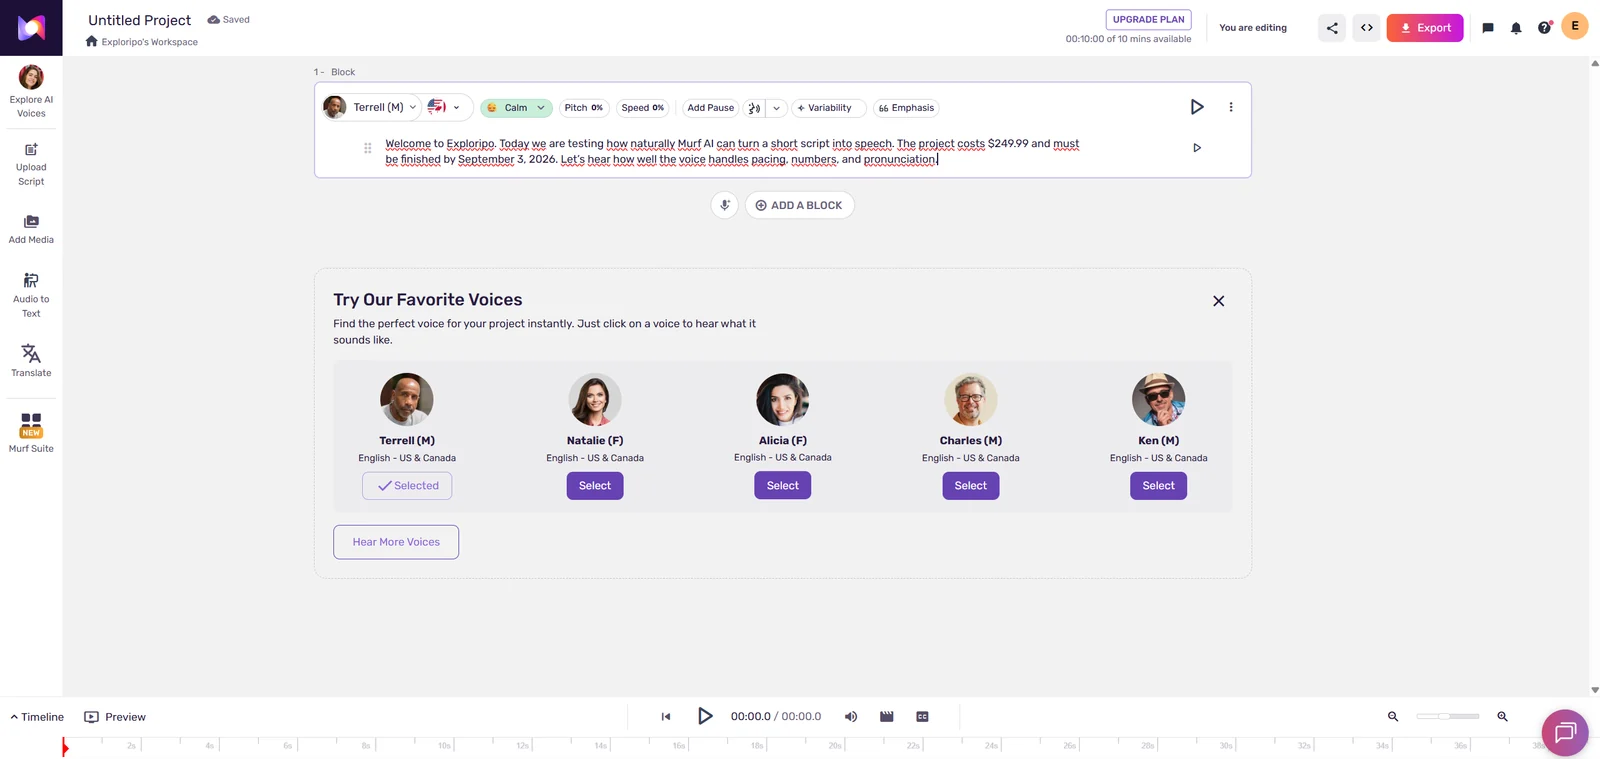
Task: Open the Calm voice style dropdown
Action: coord(516,108)
